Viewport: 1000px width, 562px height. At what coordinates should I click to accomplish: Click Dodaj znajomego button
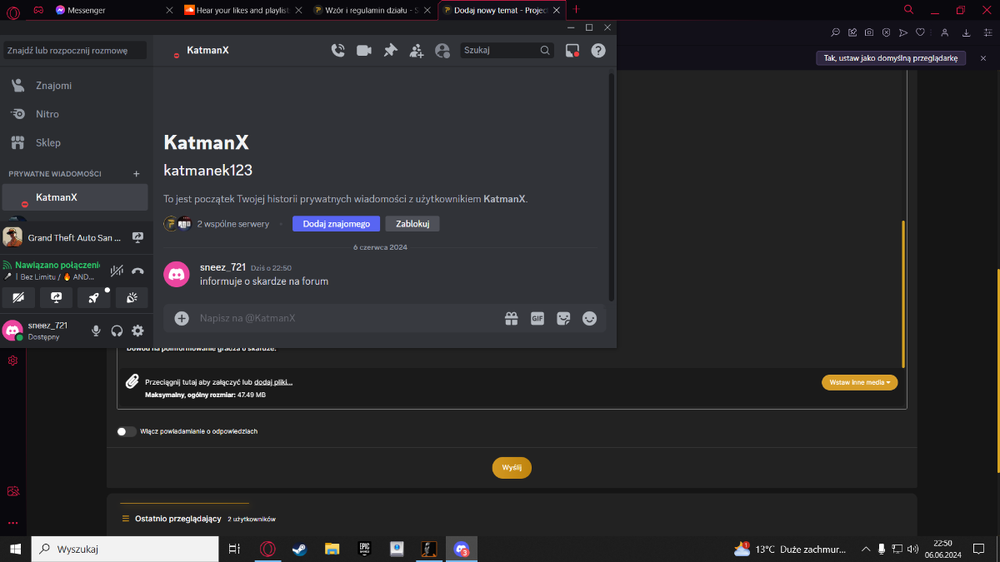(x=336, y=224)
